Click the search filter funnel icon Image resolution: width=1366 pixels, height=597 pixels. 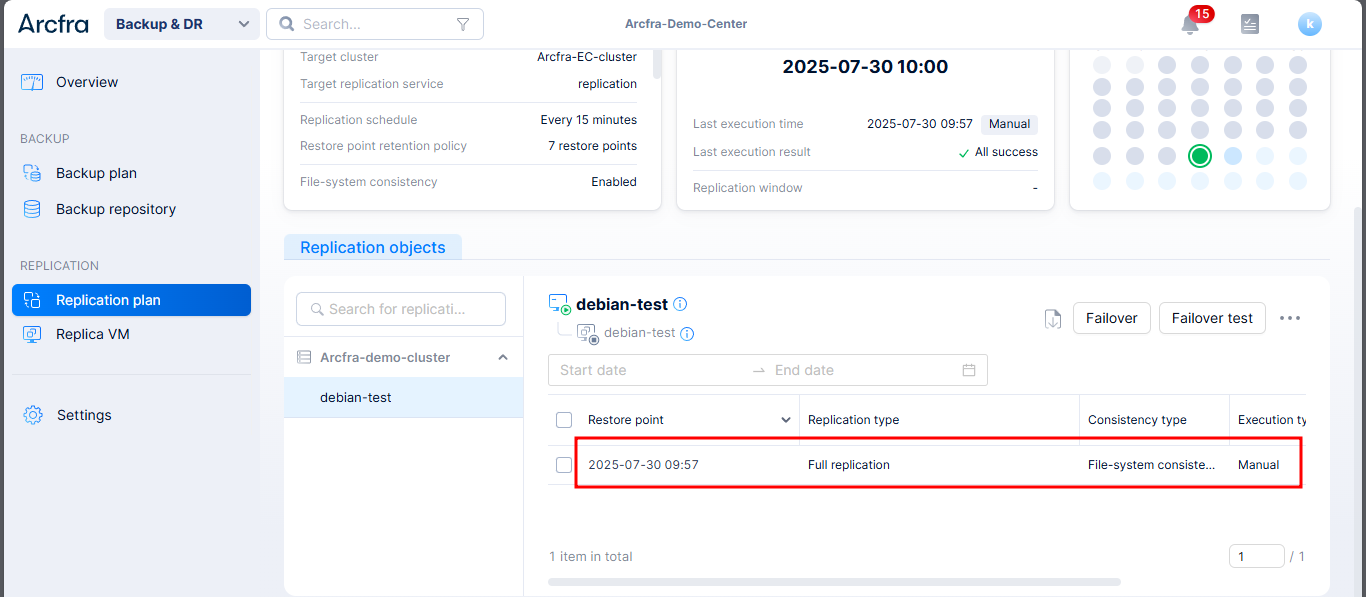click(462, 24)
